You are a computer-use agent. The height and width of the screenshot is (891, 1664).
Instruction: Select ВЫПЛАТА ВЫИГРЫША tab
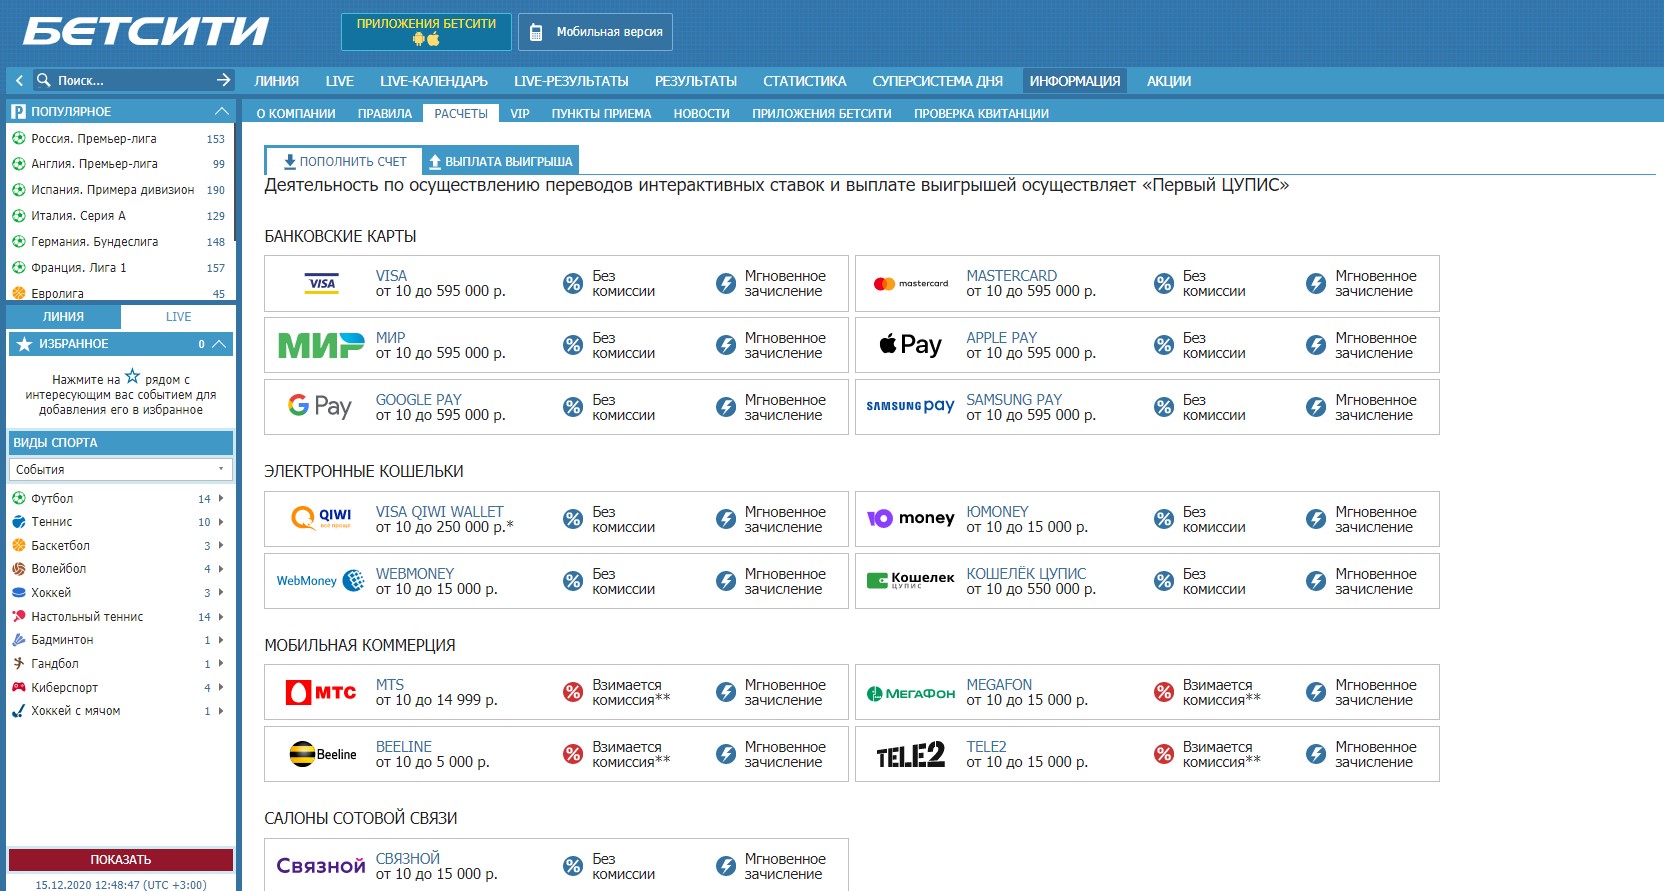(x=500, y=161)
